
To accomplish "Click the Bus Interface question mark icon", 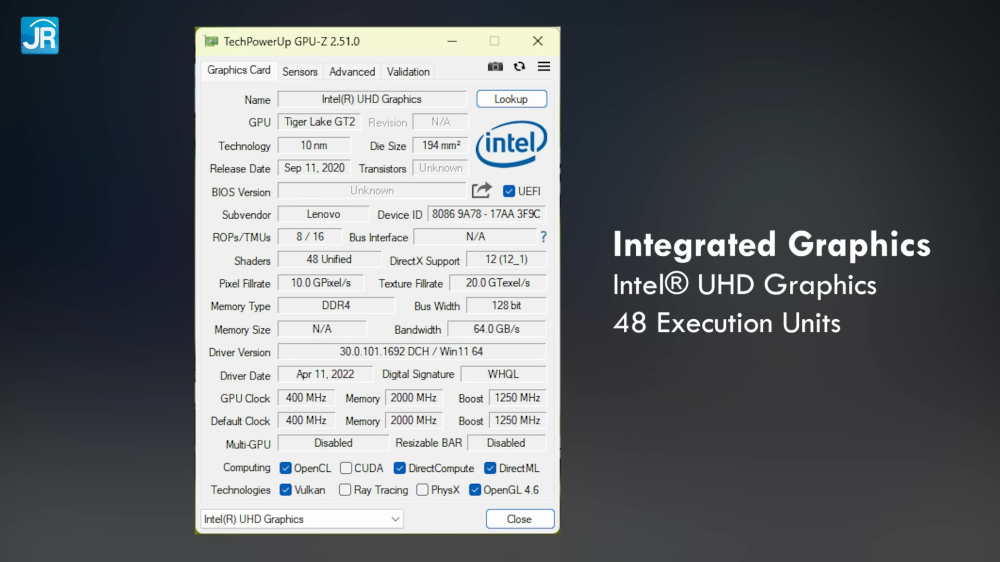I will [543, 237].
